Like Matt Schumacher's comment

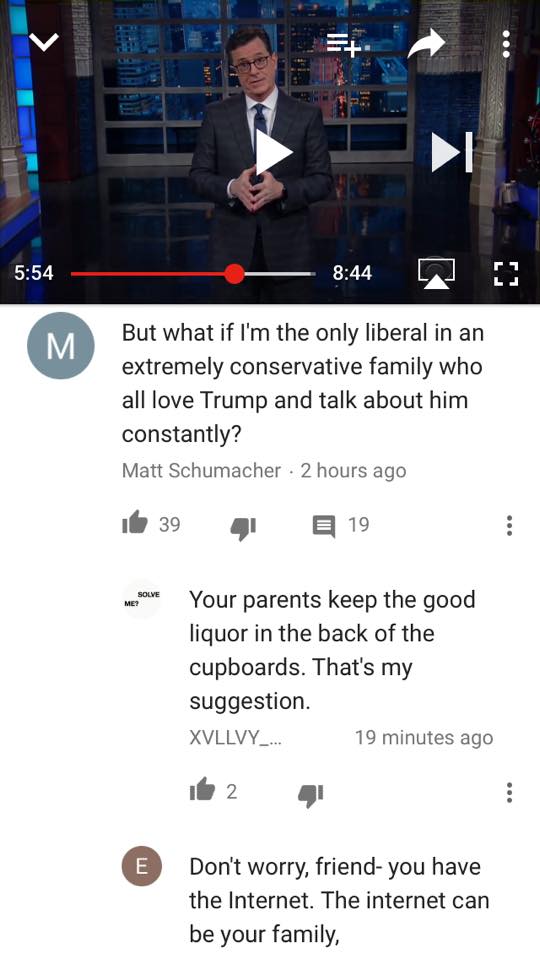pos(135,523)
